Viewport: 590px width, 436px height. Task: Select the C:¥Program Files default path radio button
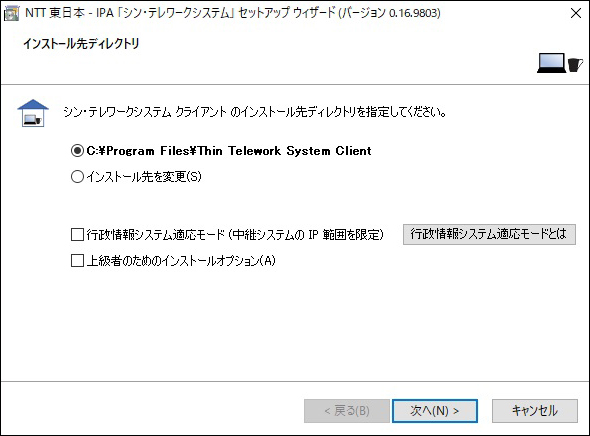click(77, 151)
